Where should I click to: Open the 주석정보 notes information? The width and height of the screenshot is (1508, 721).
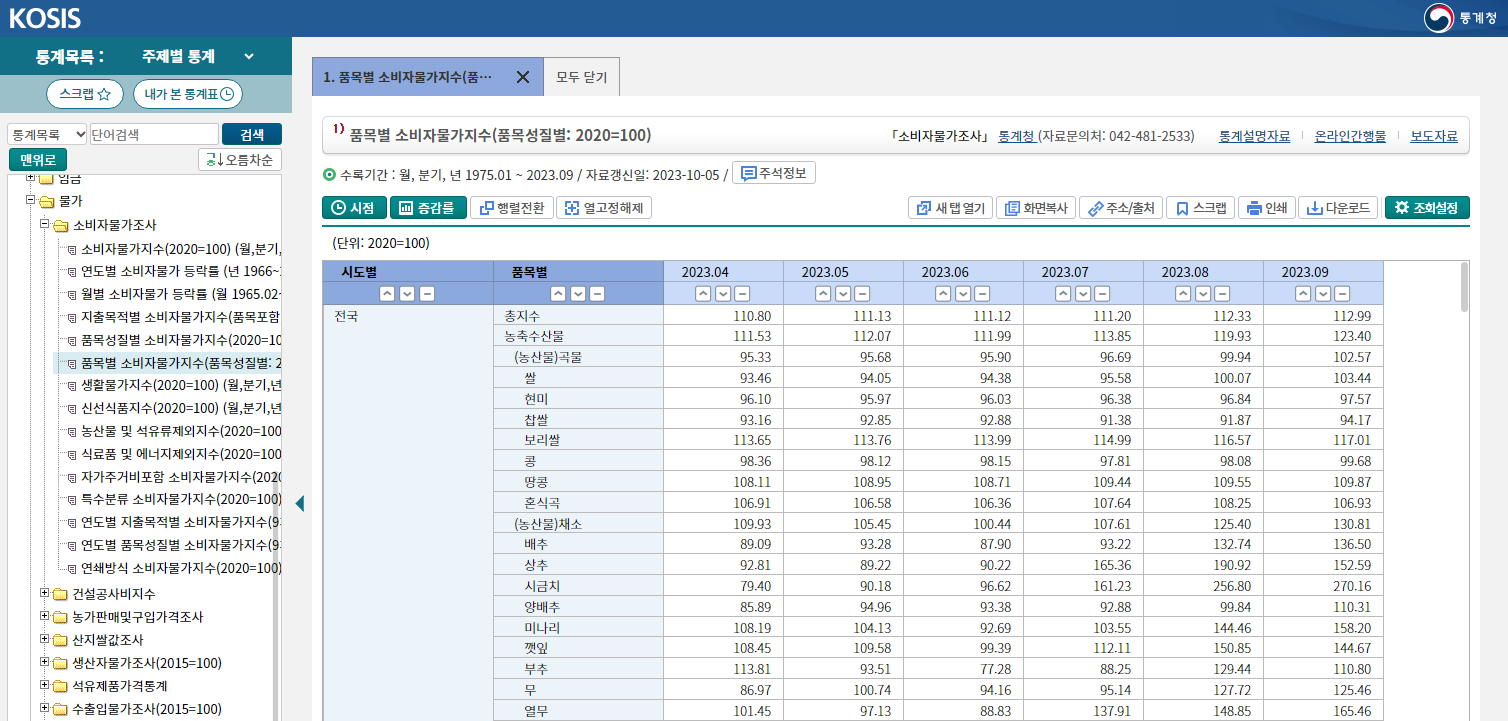[774, 173]
